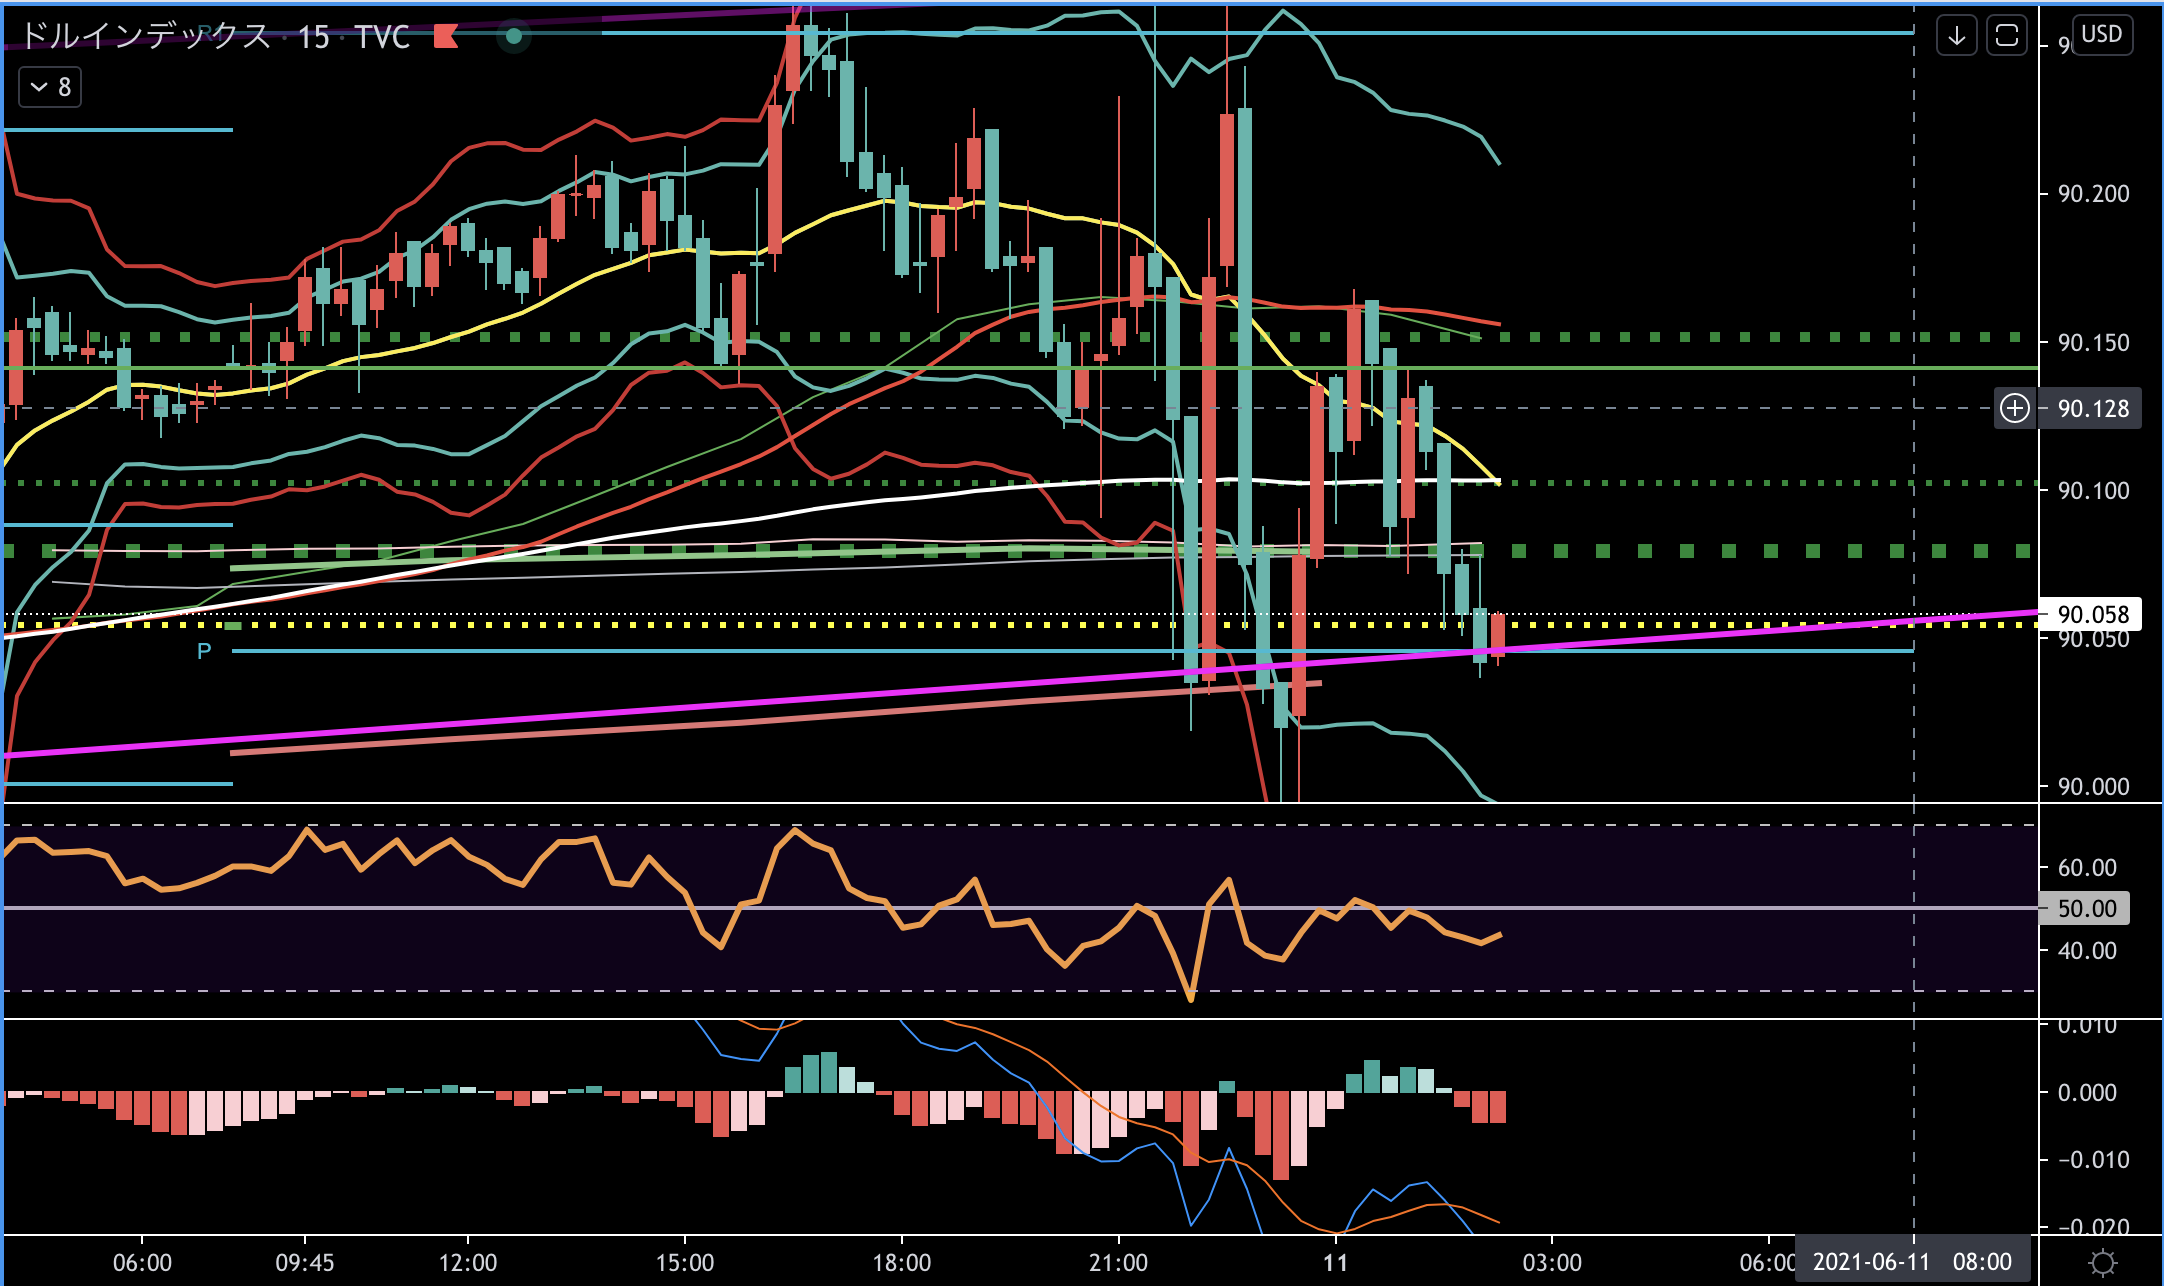
Task: Click the TVC exchange label
Action: (382, 37)
